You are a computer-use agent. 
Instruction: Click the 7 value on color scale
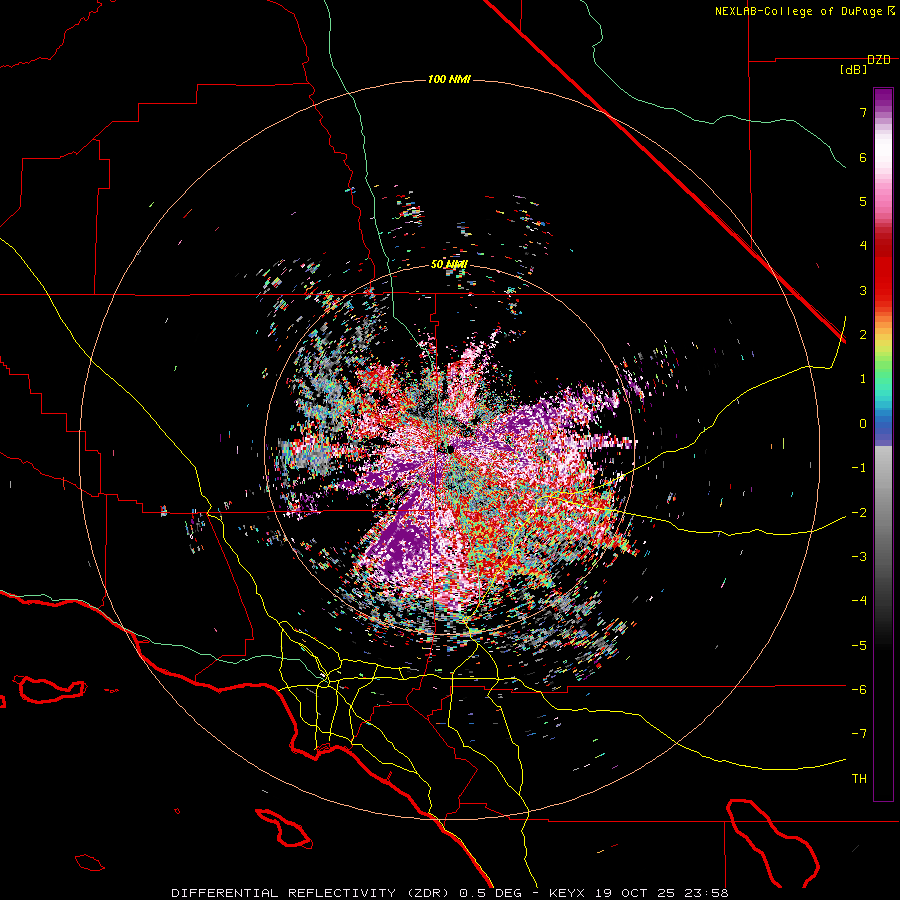[863, 112]
